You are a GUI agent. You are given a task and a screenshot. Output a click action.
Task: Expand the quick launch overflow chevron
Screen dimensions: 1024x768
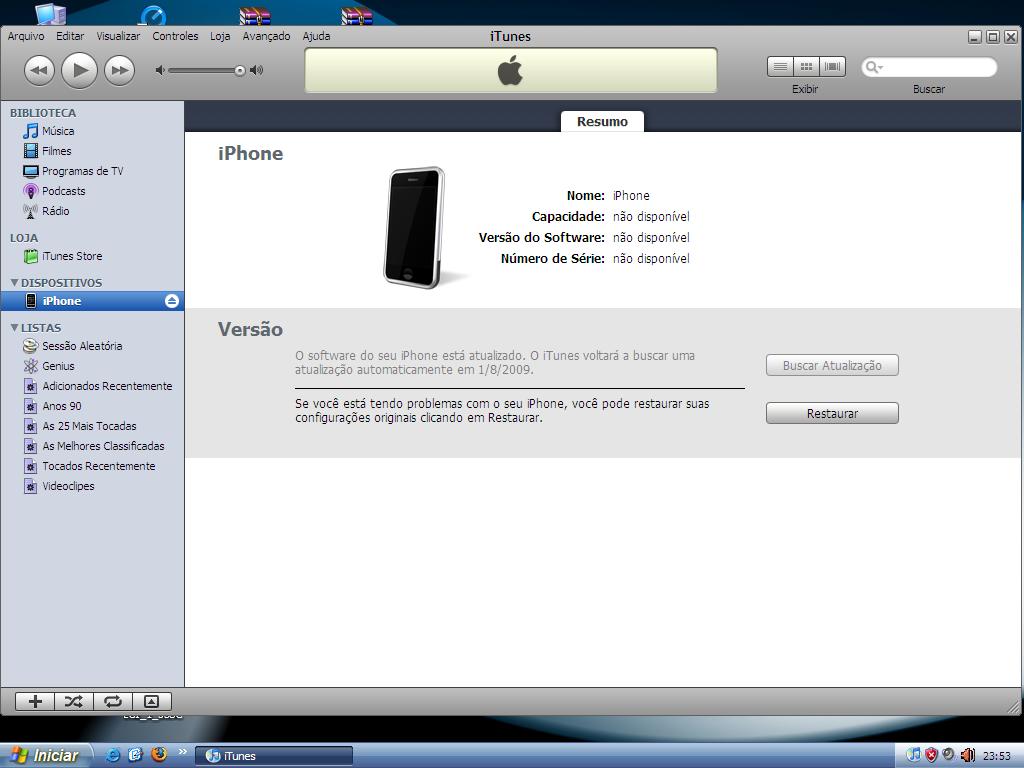[x=182, y=752]
